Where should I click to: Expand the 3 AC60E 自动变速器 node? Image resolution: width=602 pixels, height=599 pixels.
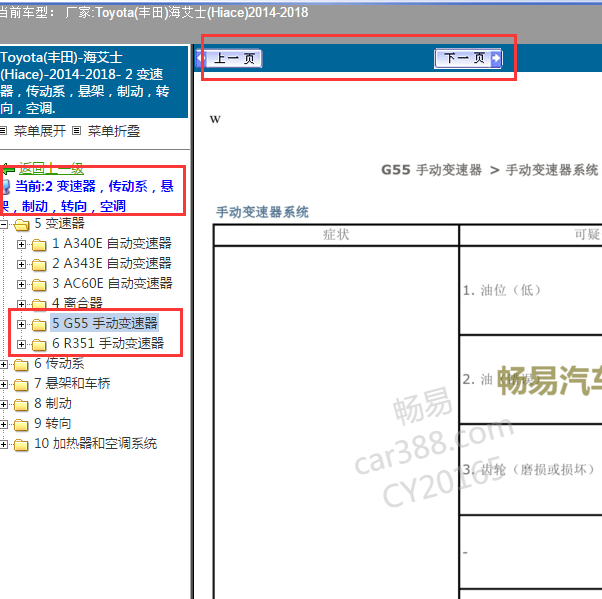[22, 284]
